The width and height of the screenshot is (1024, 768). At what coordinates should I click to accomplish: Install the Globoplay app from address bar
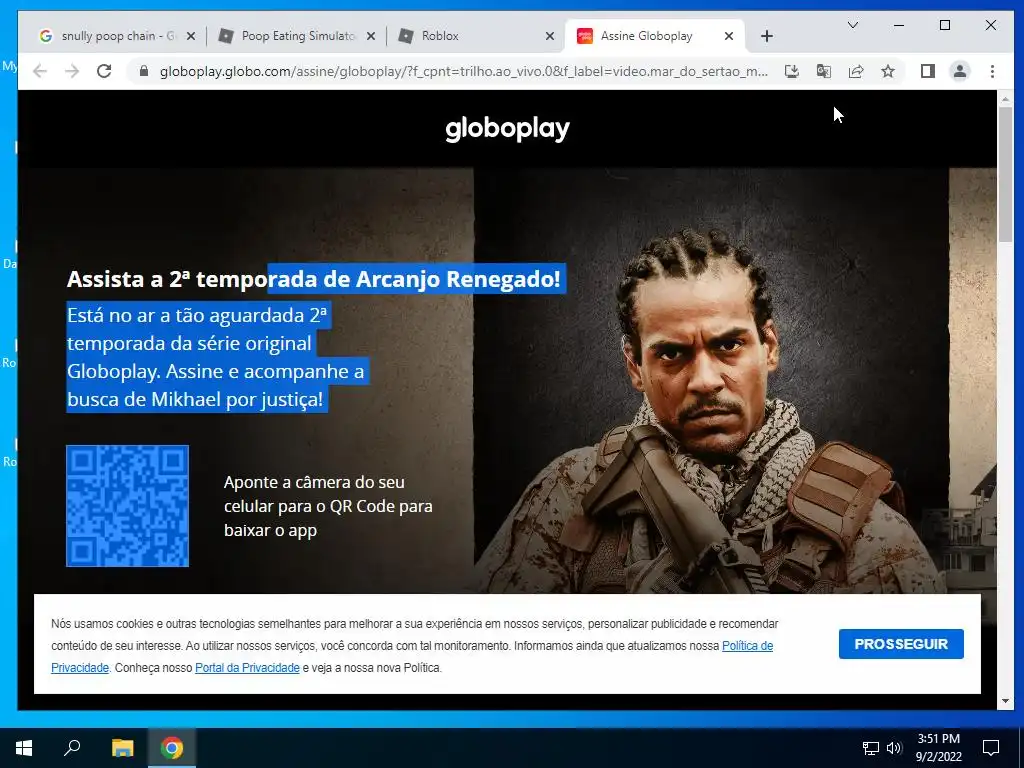coord(792,71)
